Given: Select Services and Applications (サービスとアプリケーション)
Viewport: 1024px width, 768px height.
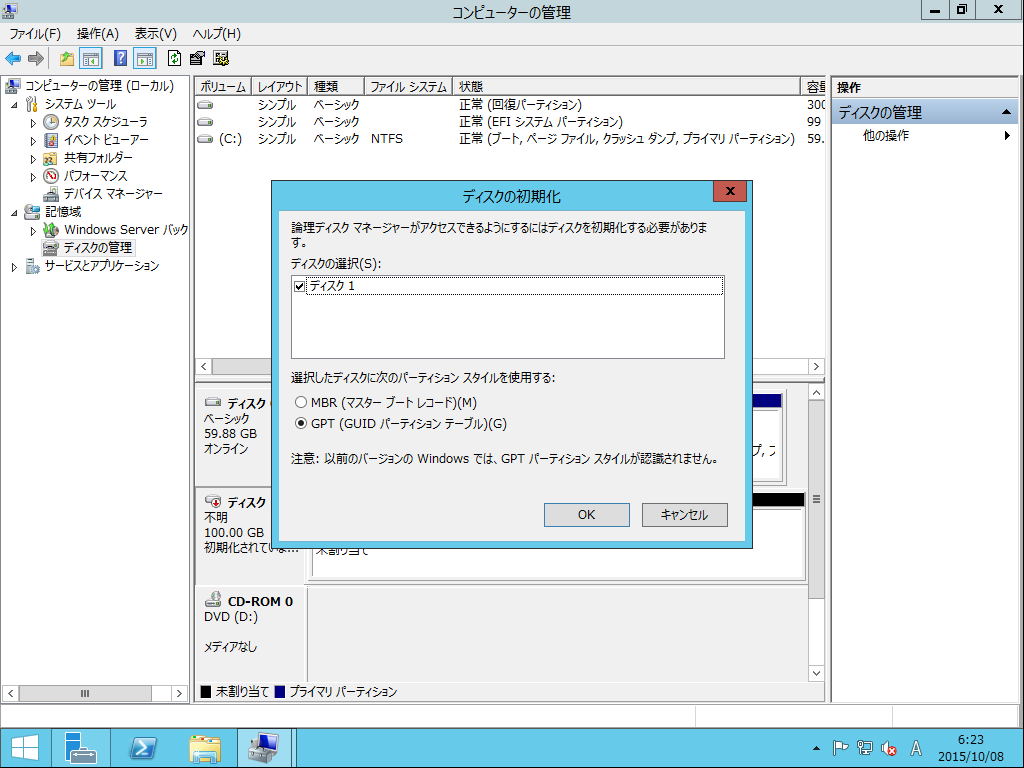Looking at the screenshot, I should pyautogui.click(x=102, y=266).
